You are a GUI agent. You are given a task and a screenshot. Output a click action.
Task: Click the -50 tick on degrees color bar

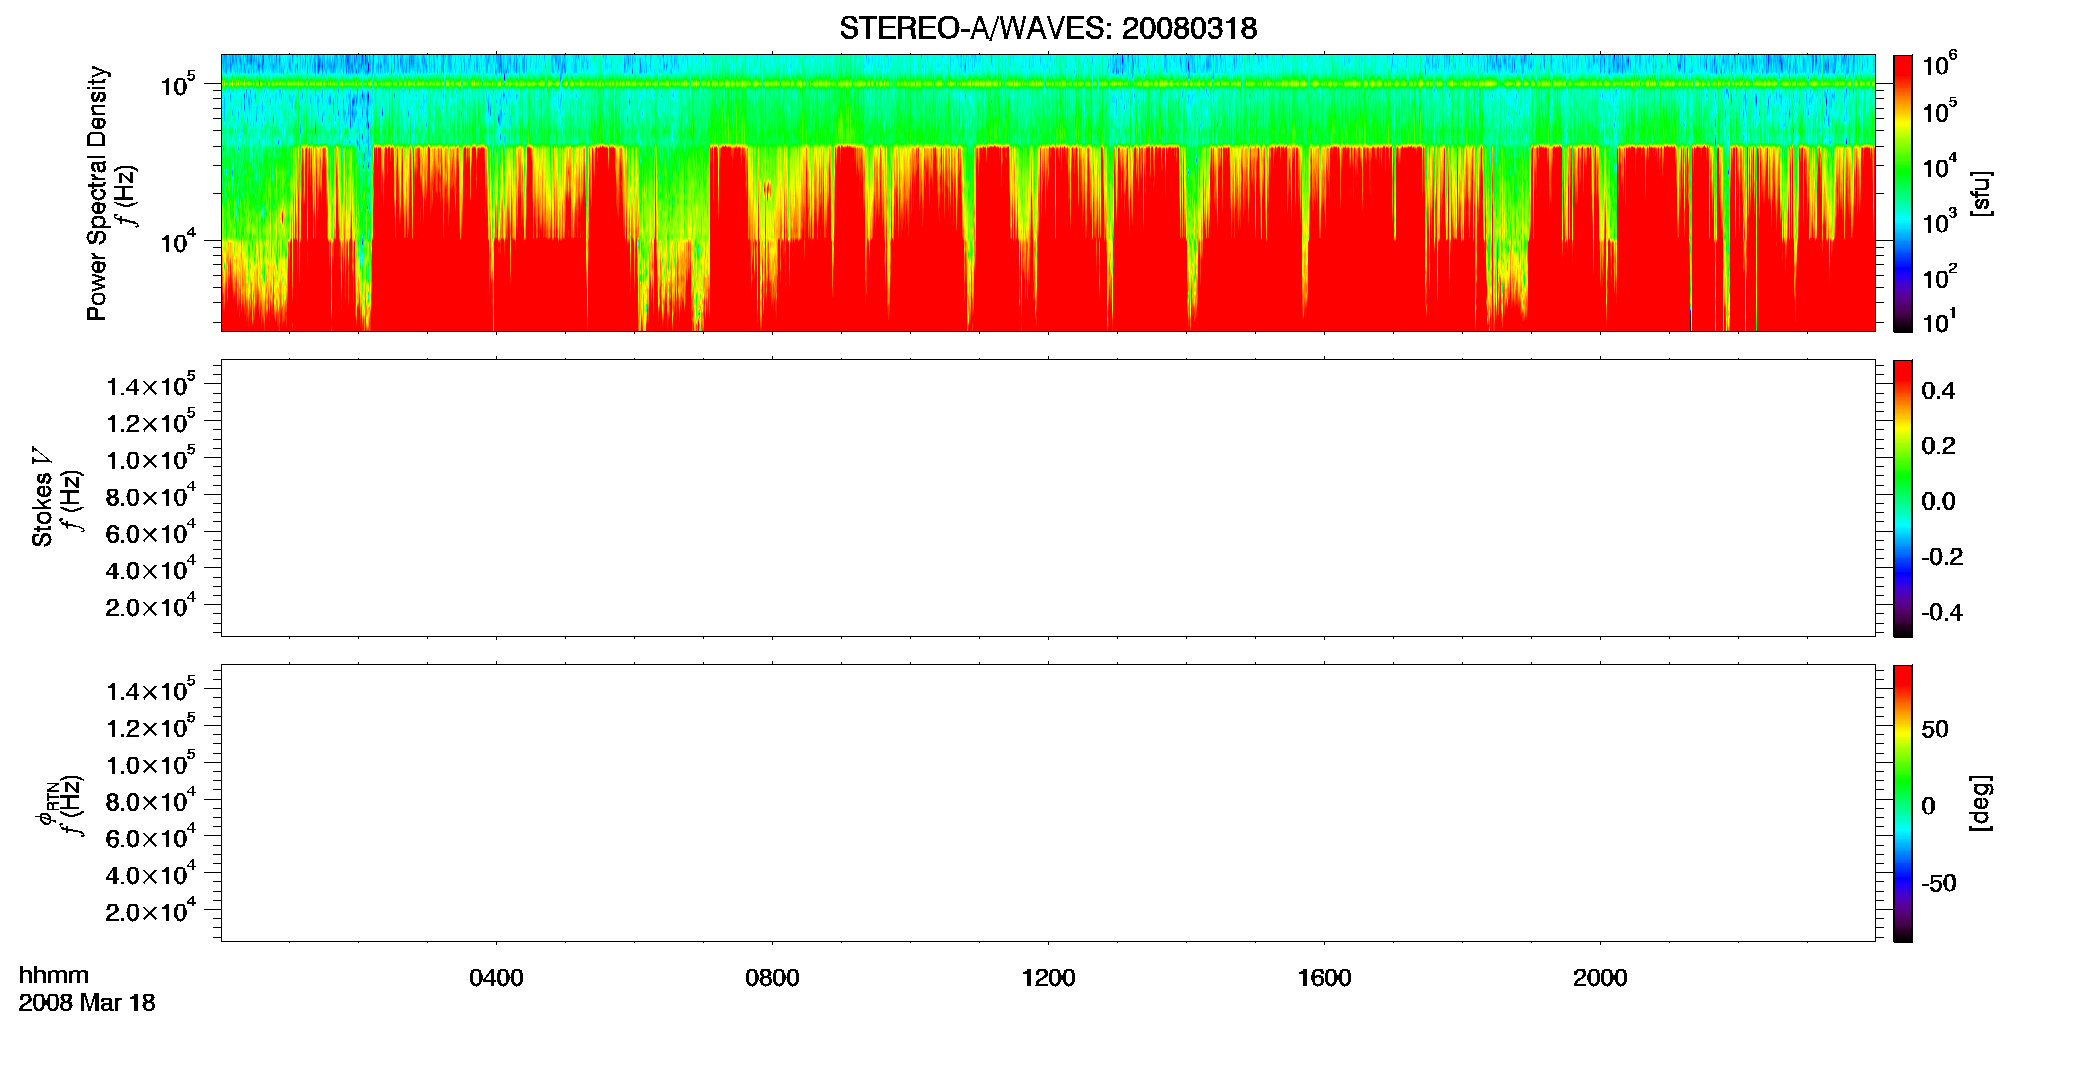pos(1938,884)
